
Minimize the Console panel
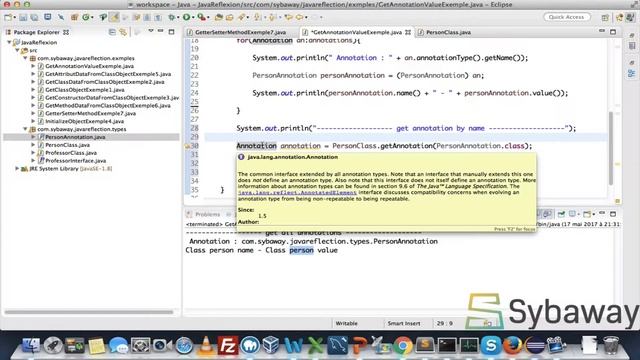tap(602, 213)
